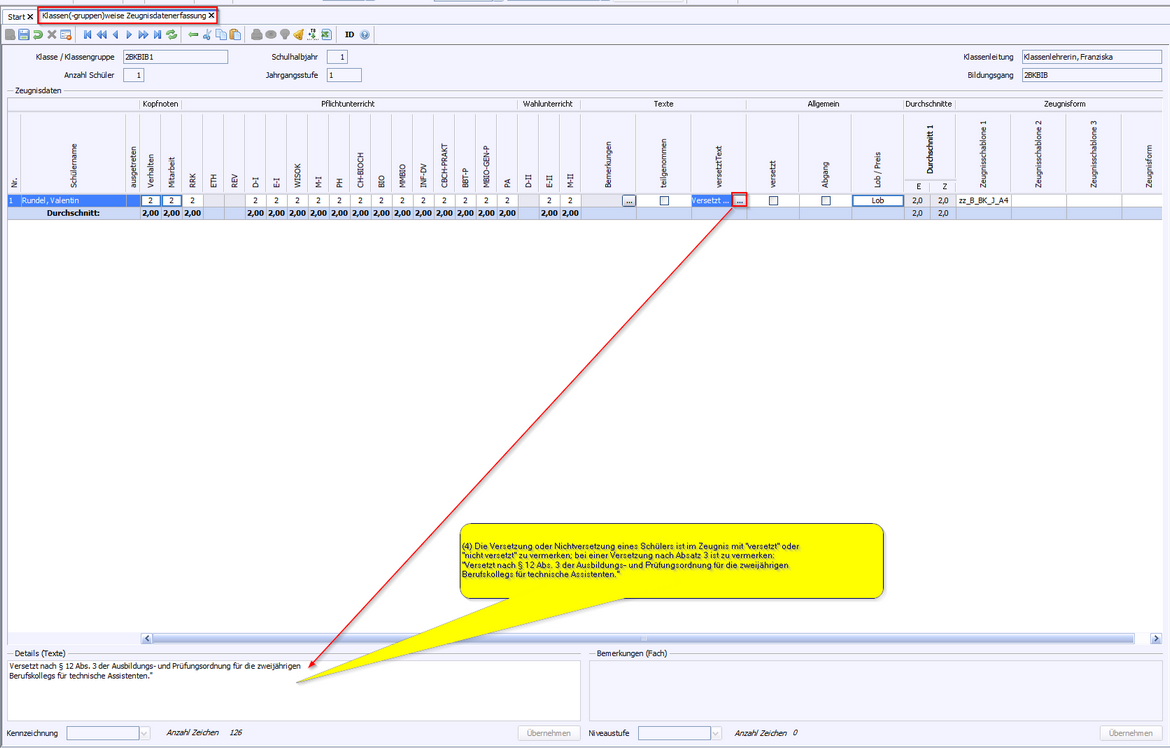Toggle the teilgenommen checkbox for Rundel, Valentin

coord(664,201)
